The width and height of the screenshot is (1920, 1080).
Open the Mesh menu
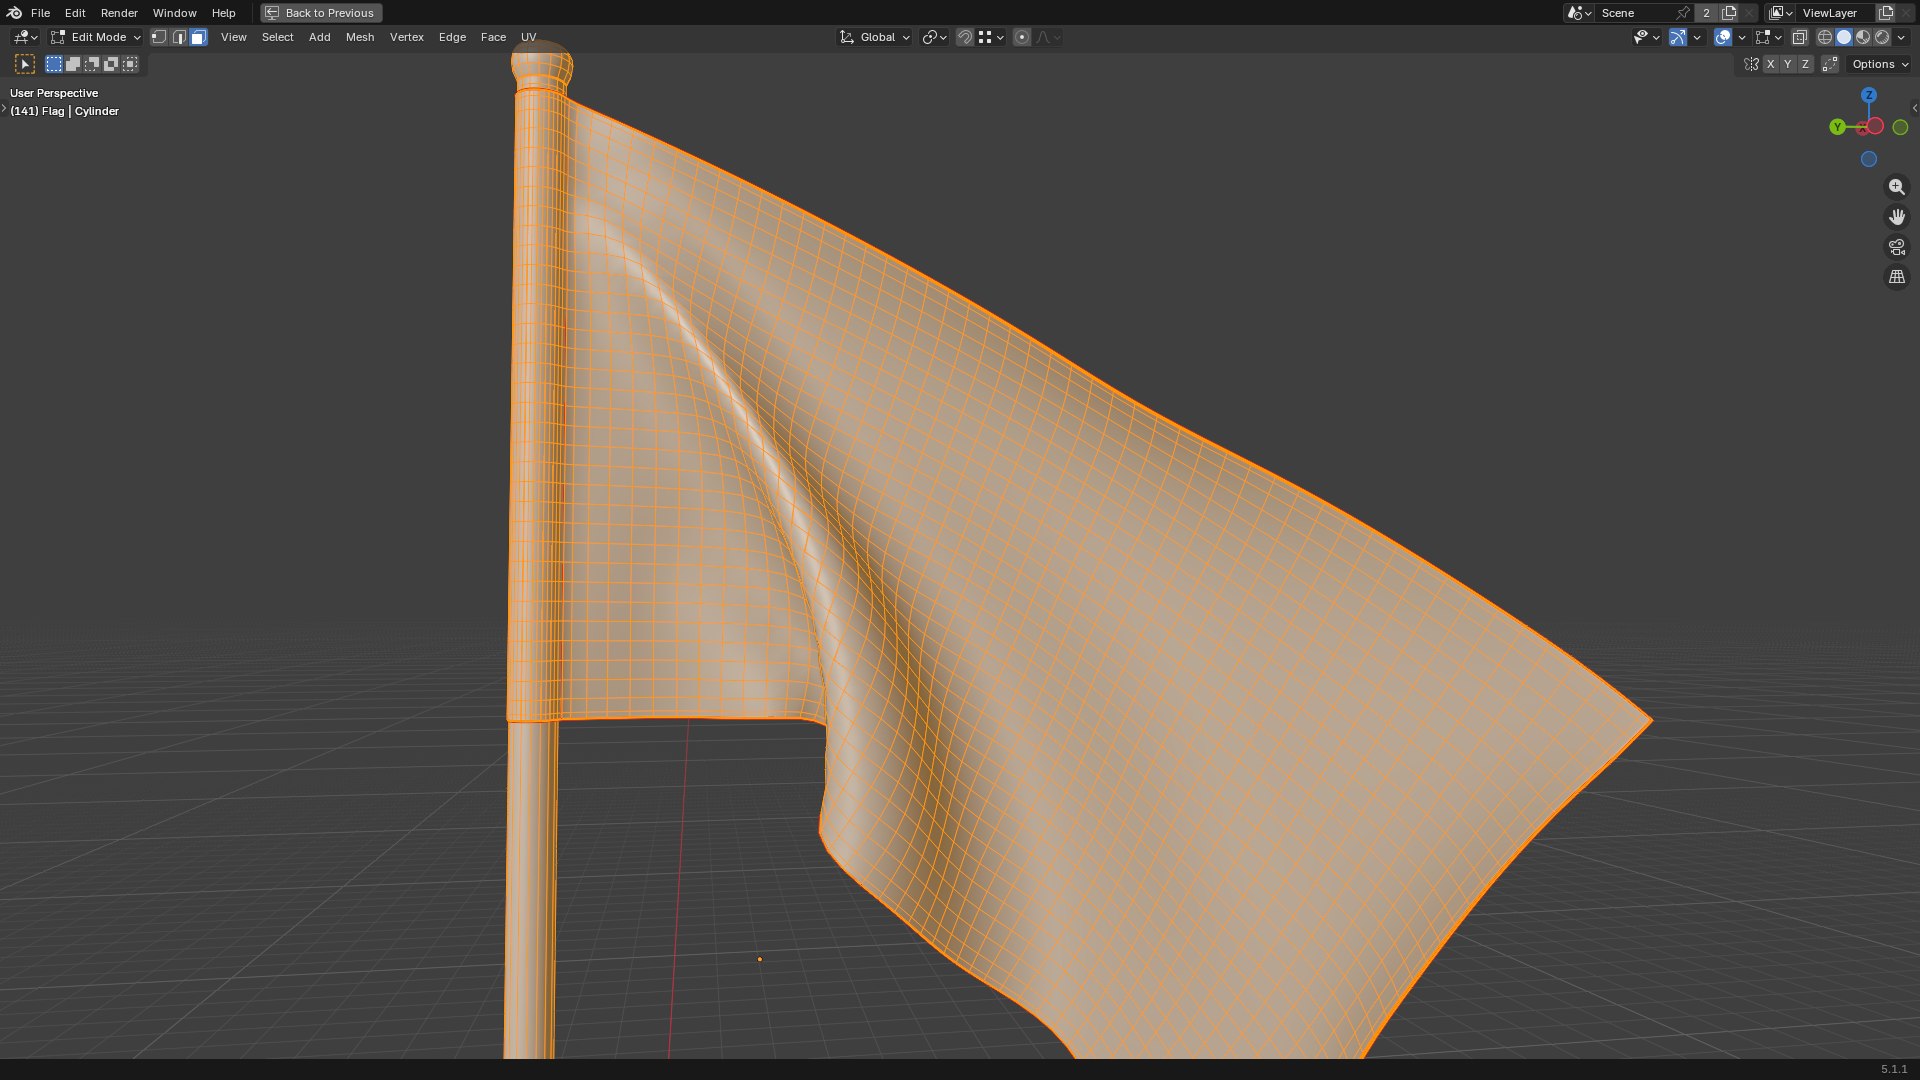(360, 37)
